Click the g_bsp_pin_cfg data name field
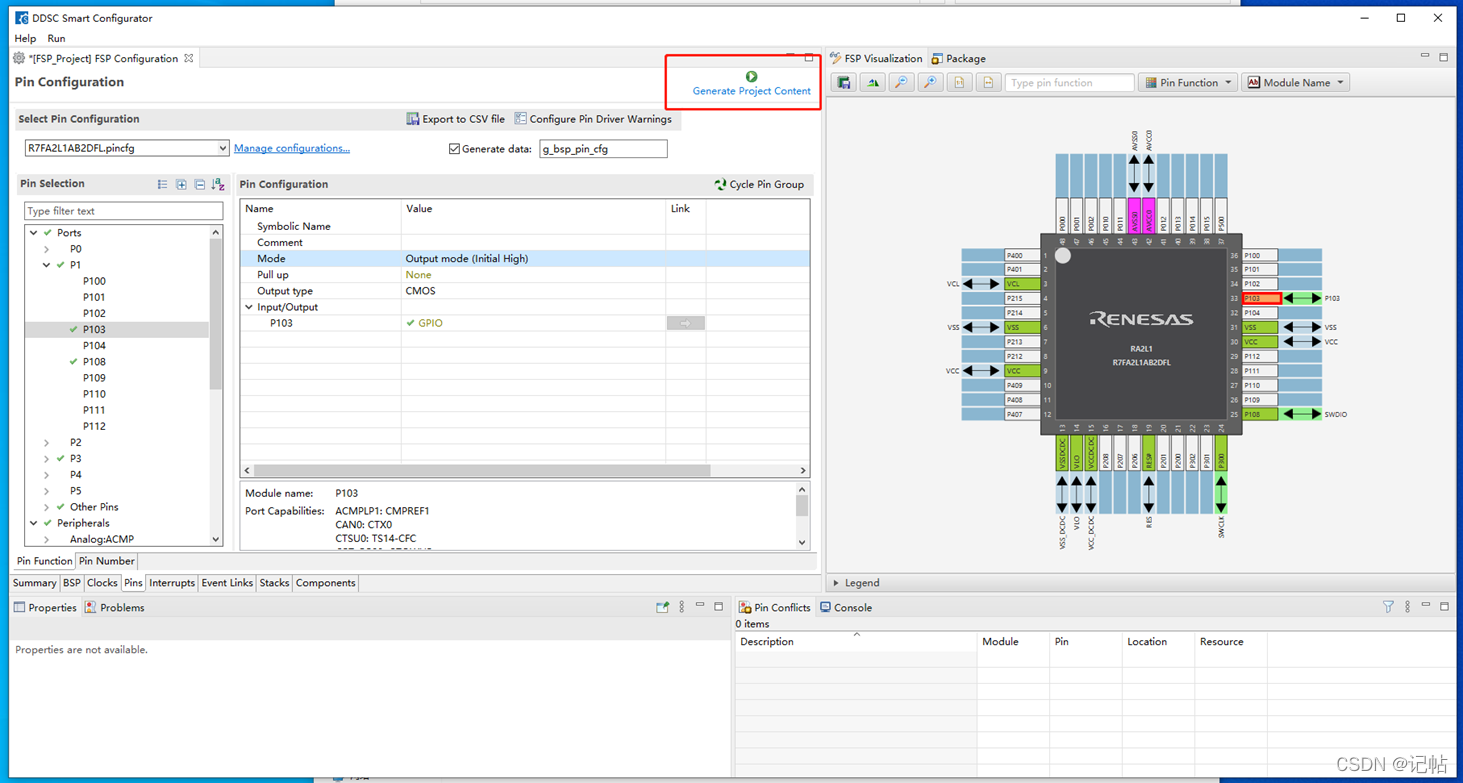Image resolution: width=1463 pixels, height=783 pixels. click(603, 149)
